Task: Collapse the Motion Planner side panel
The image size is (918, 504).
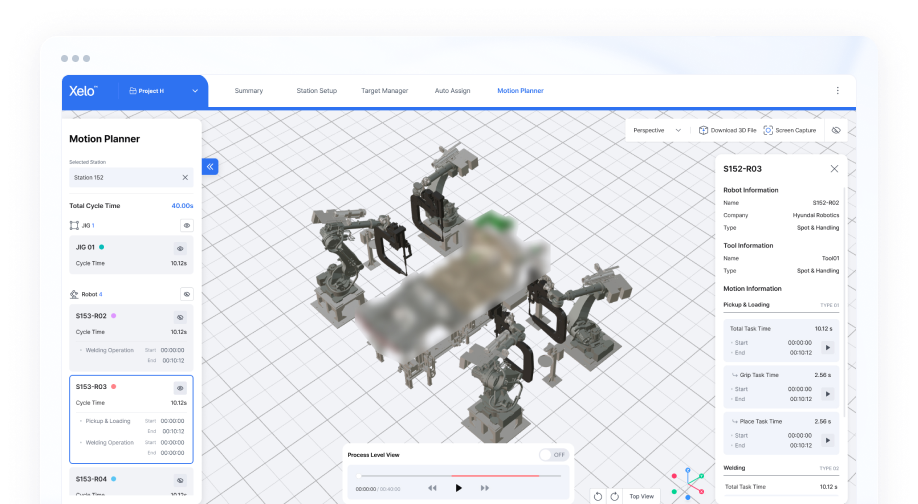Action: (210, 167)
